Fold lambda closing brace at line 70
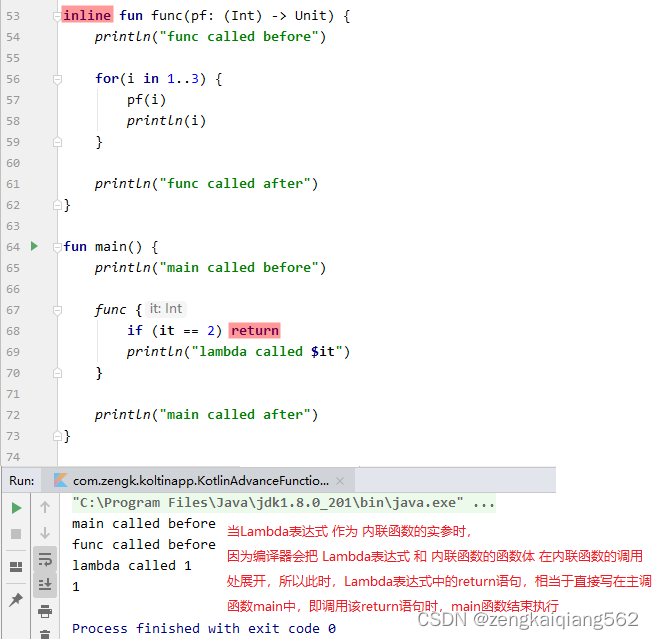Screen dimensions: 653x639 pyautogui.click(x=57, y=373)
